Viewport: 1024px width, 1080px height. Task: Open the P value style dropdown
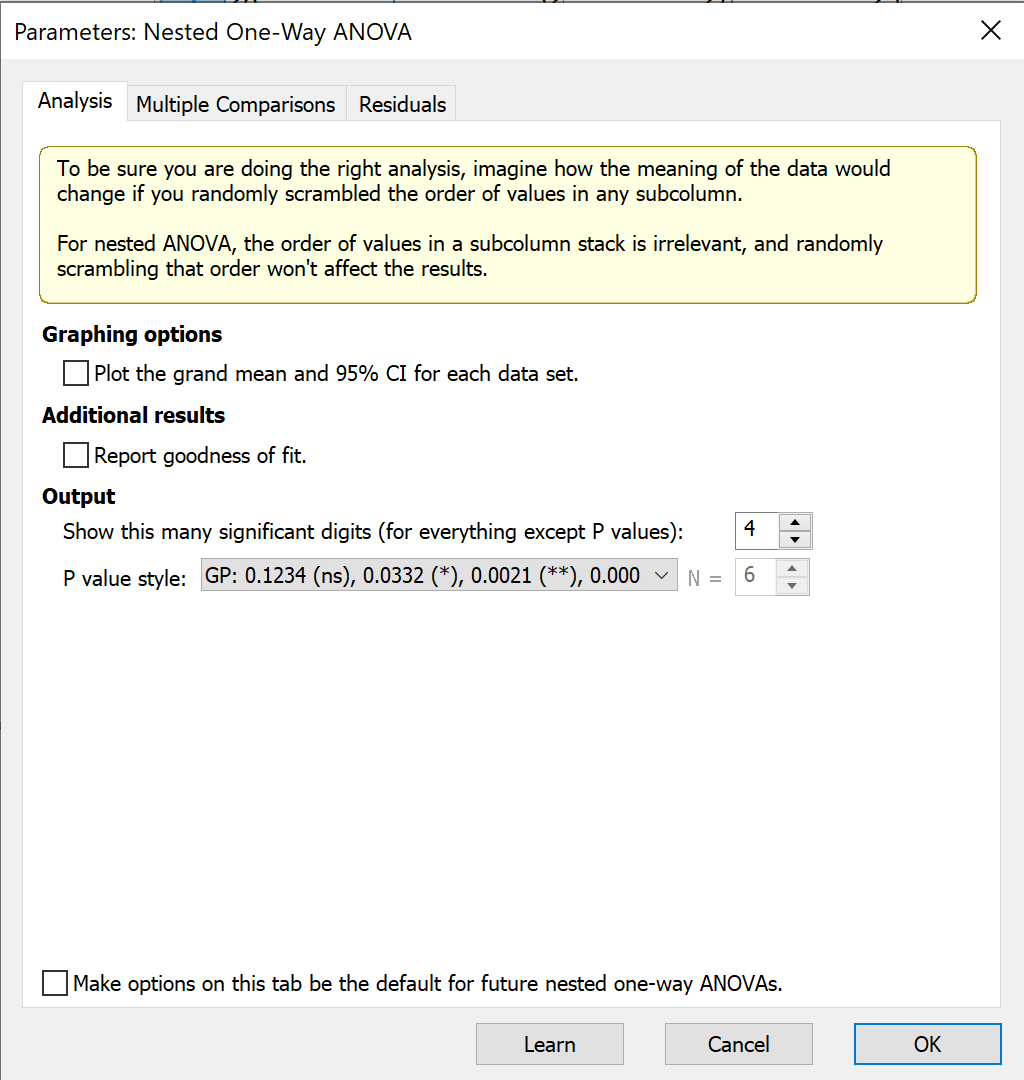coord(439,576)
